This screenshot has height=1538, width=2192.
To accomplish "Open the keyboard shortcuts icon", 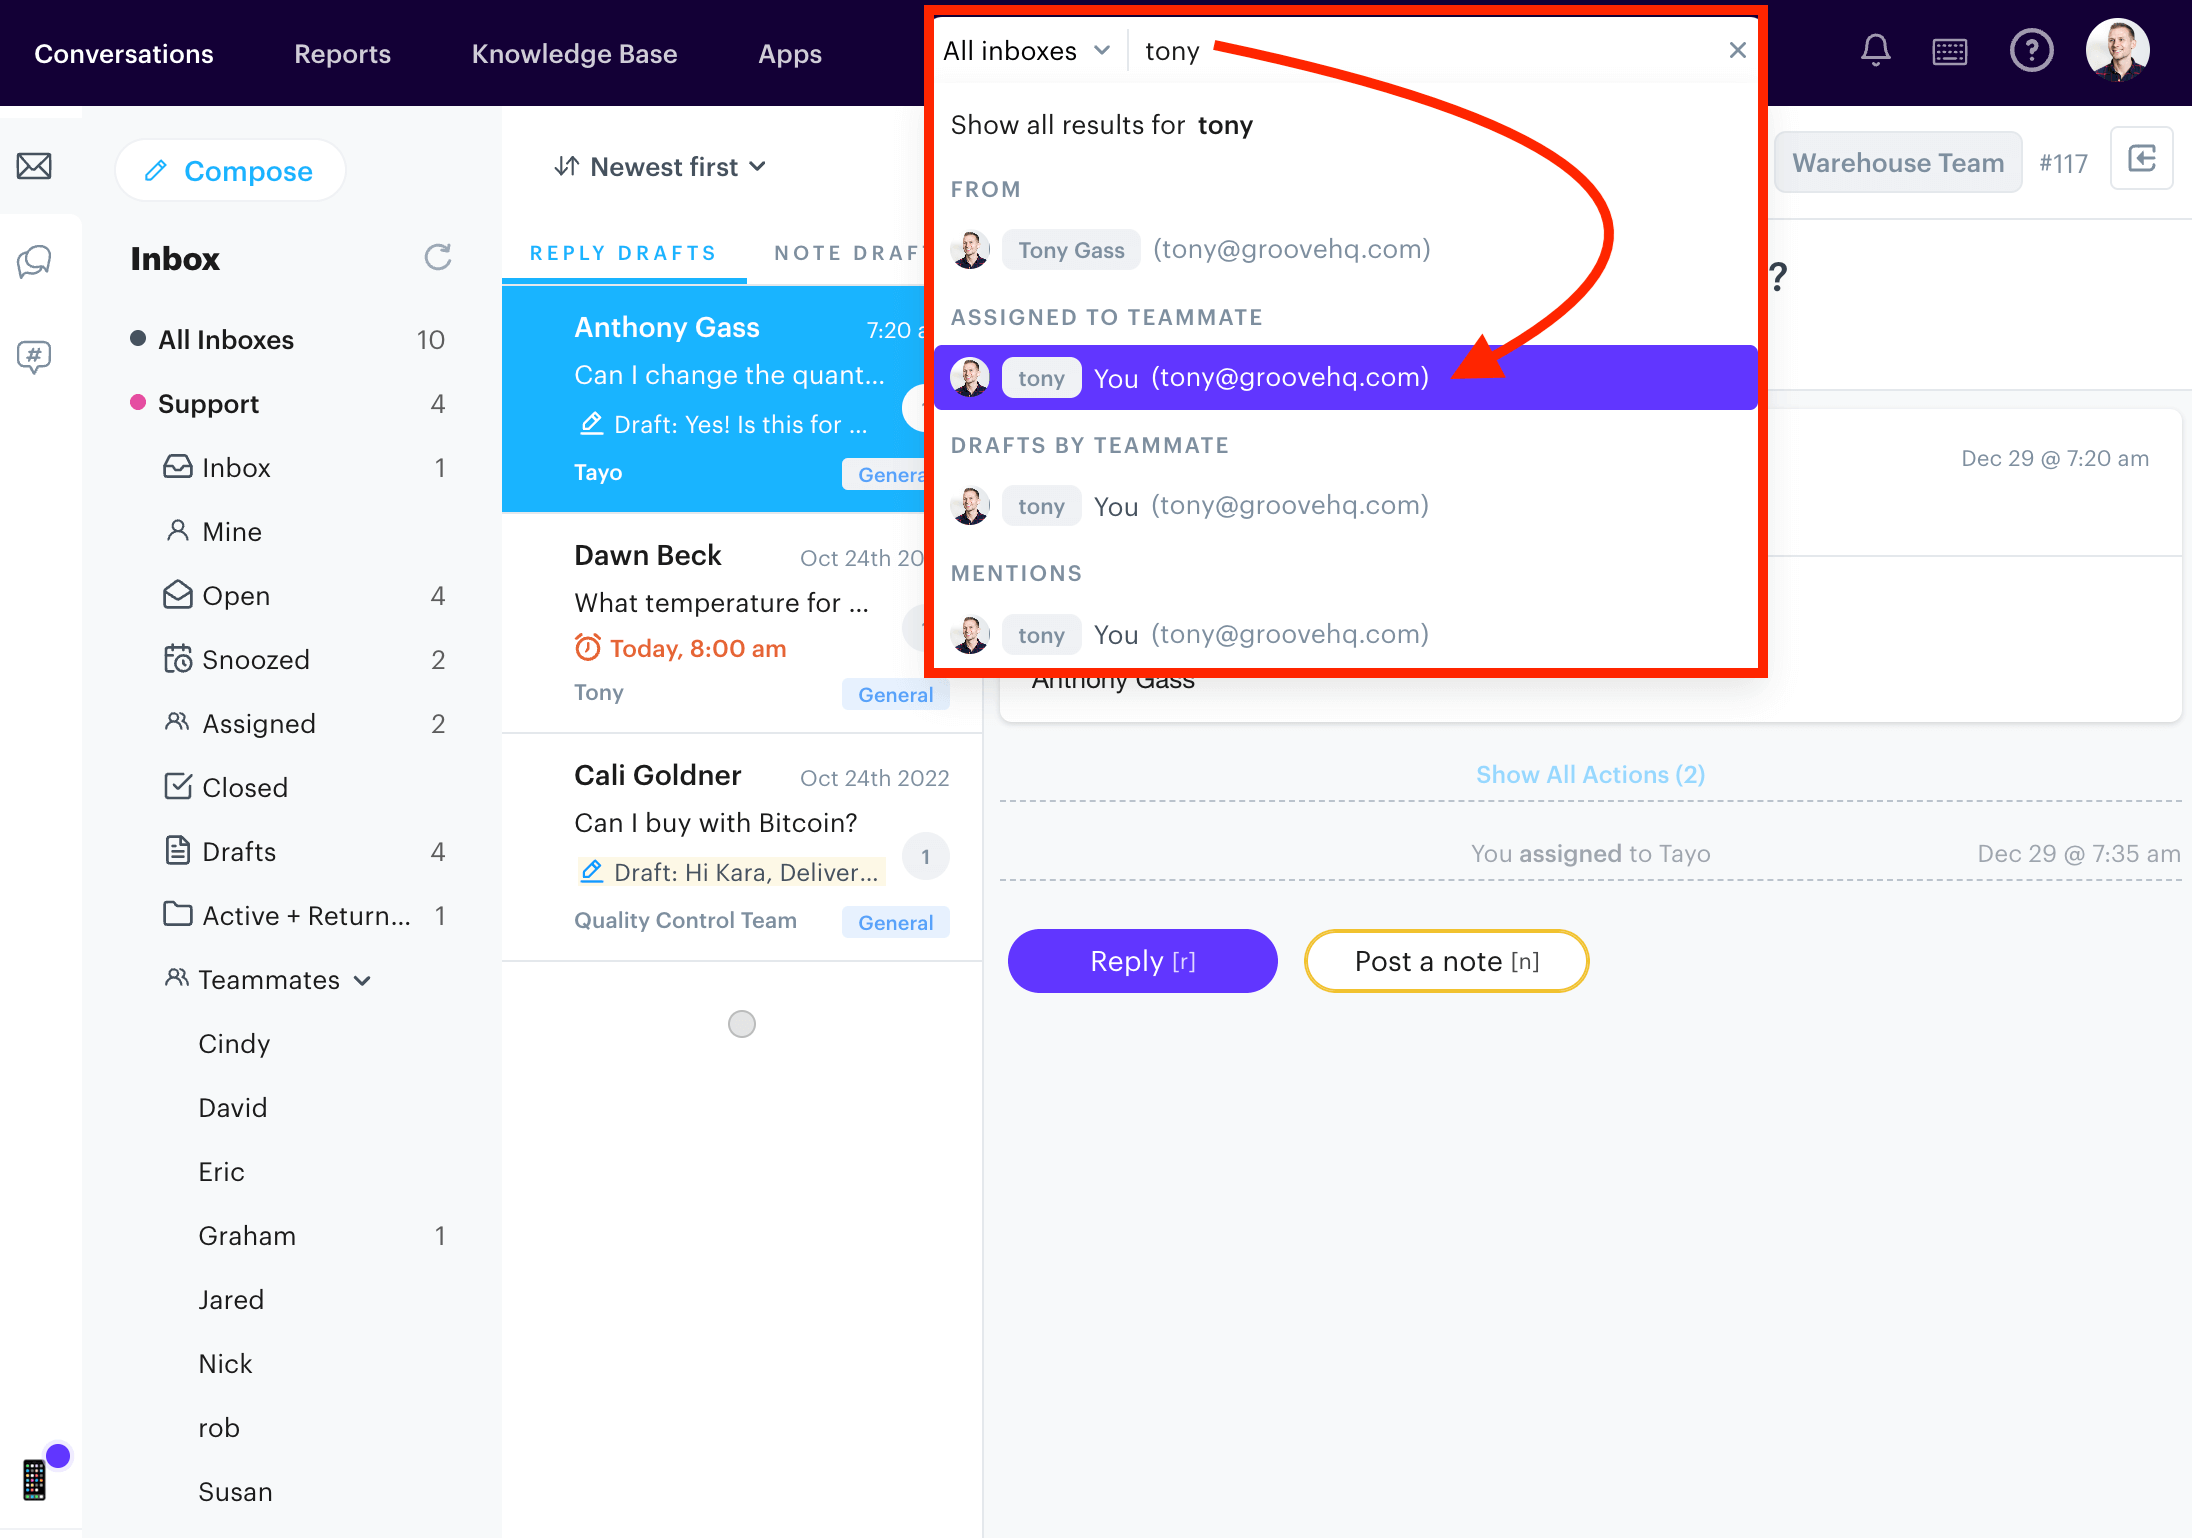I will point(1949,52).
